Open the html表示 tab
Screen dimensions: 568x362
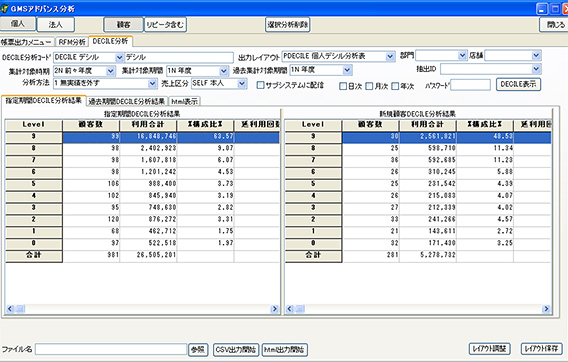185,101
